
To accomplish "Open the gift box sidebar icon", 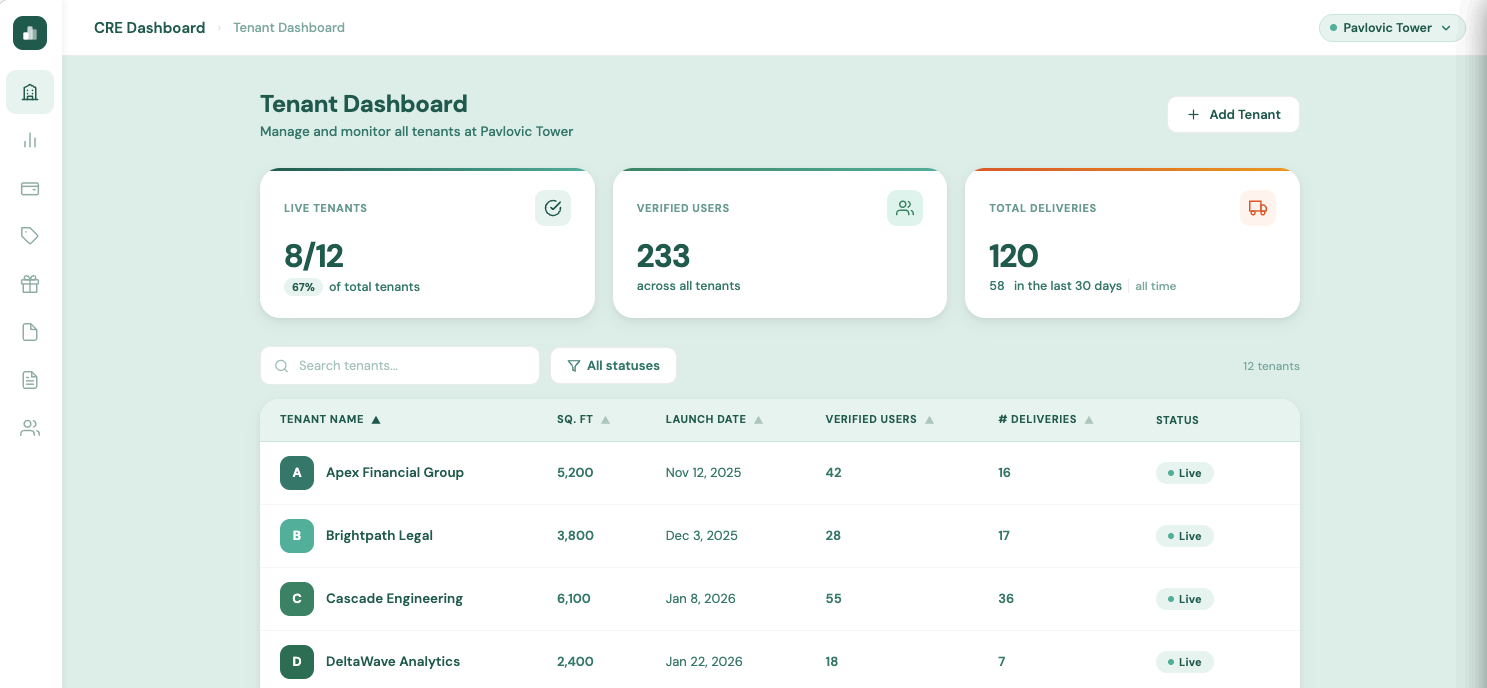I will tap(30, 284).
